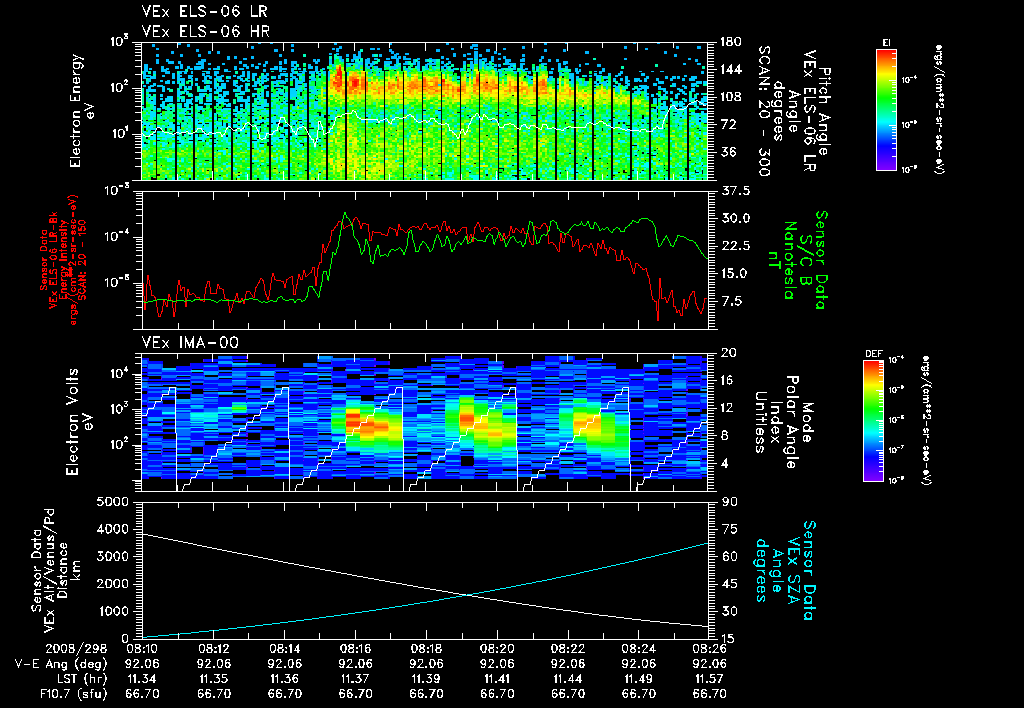The image size is (1024, 708).
Task: Click the 'V-E Ang (deg)' row label
Action: 61,664
